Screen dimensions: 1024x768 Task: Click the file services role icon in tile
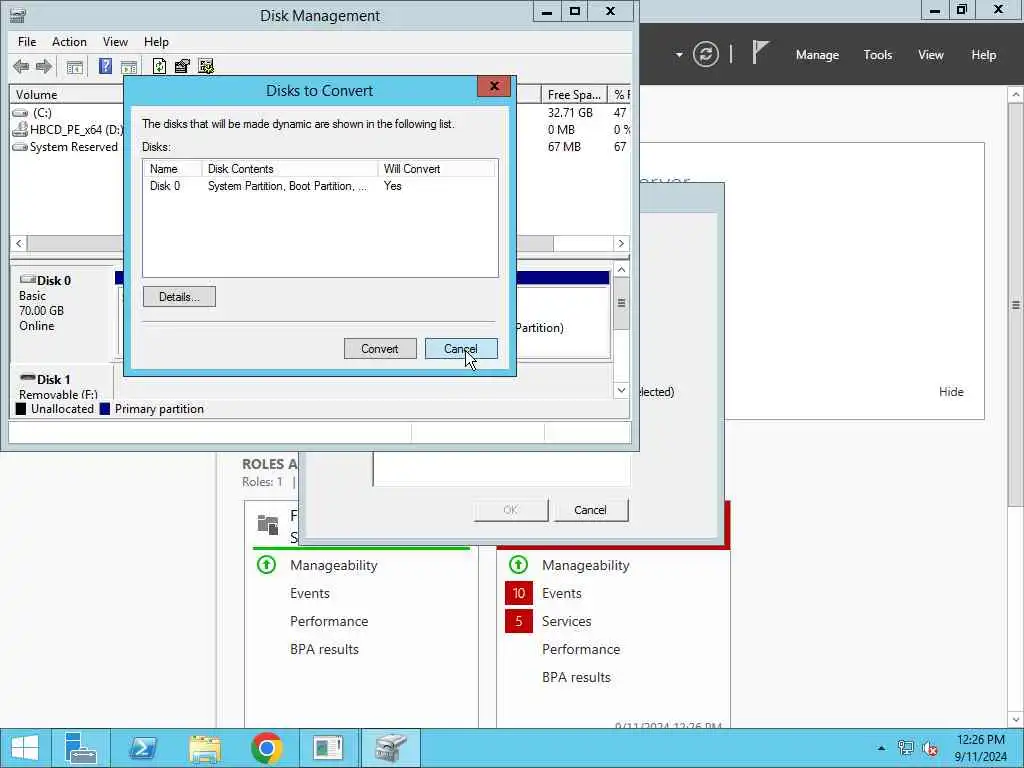click(x=268, y=524)
